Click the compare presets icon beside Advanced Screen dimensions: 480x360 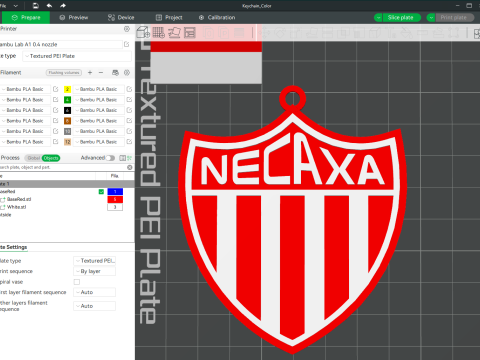tap(122, 158)
